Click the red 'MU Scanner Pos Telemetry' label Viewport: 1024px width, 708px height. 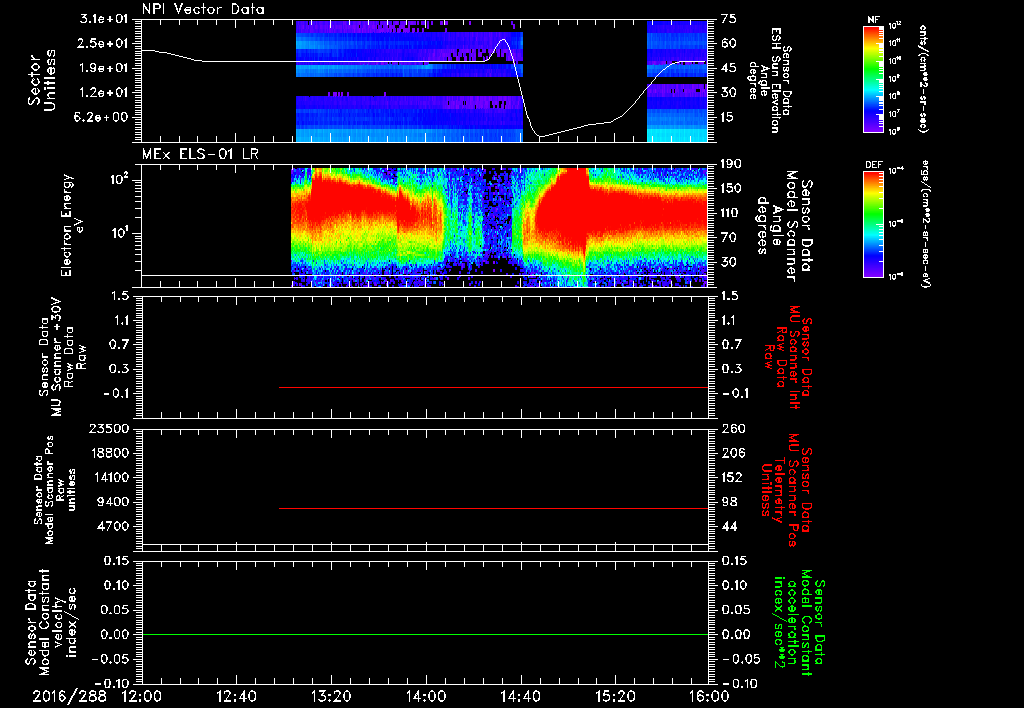coord(787,490)
